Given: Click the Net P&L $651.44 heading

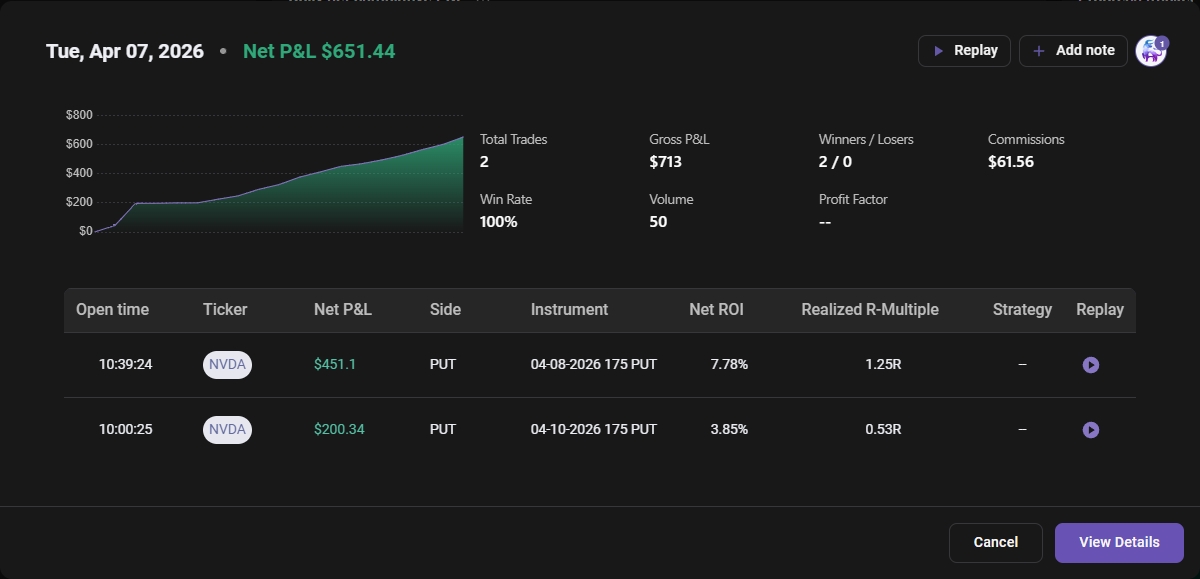Looking at the screenshot, I should [319, 51].
